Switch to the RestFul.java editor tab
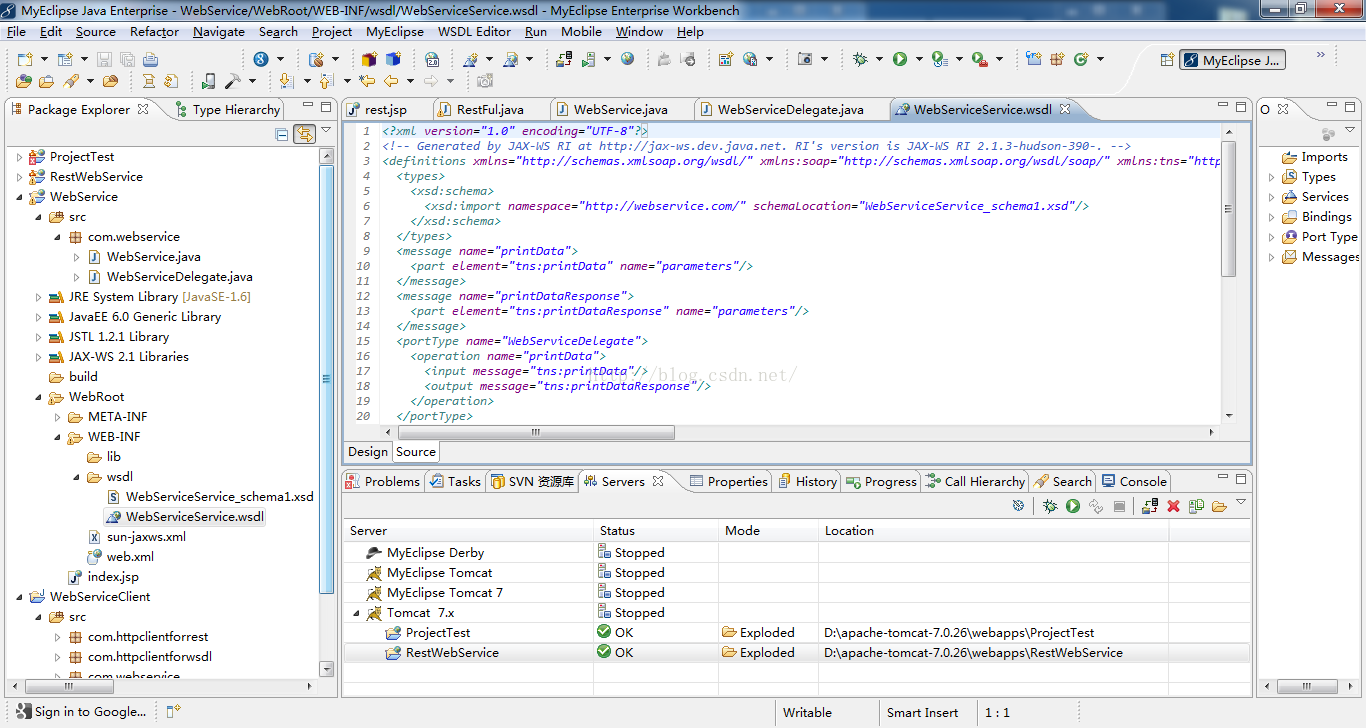Screen dimensions: 1366x728 [489, 109]
